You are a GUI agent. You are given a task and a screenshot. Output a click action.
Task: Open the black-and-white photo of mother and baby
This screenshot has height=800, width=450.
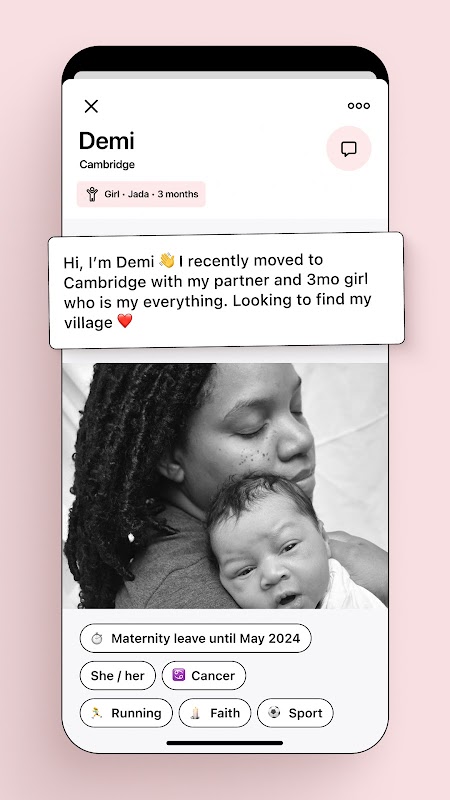pyautogui.click(x=225, y=486)
